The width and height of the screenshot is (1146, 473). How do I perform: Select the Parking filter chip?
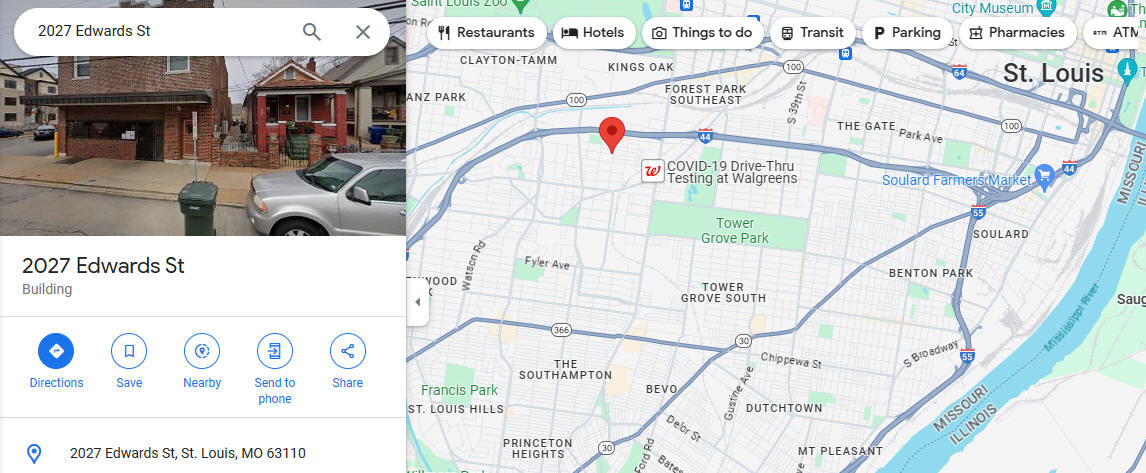tap(907, 33)
